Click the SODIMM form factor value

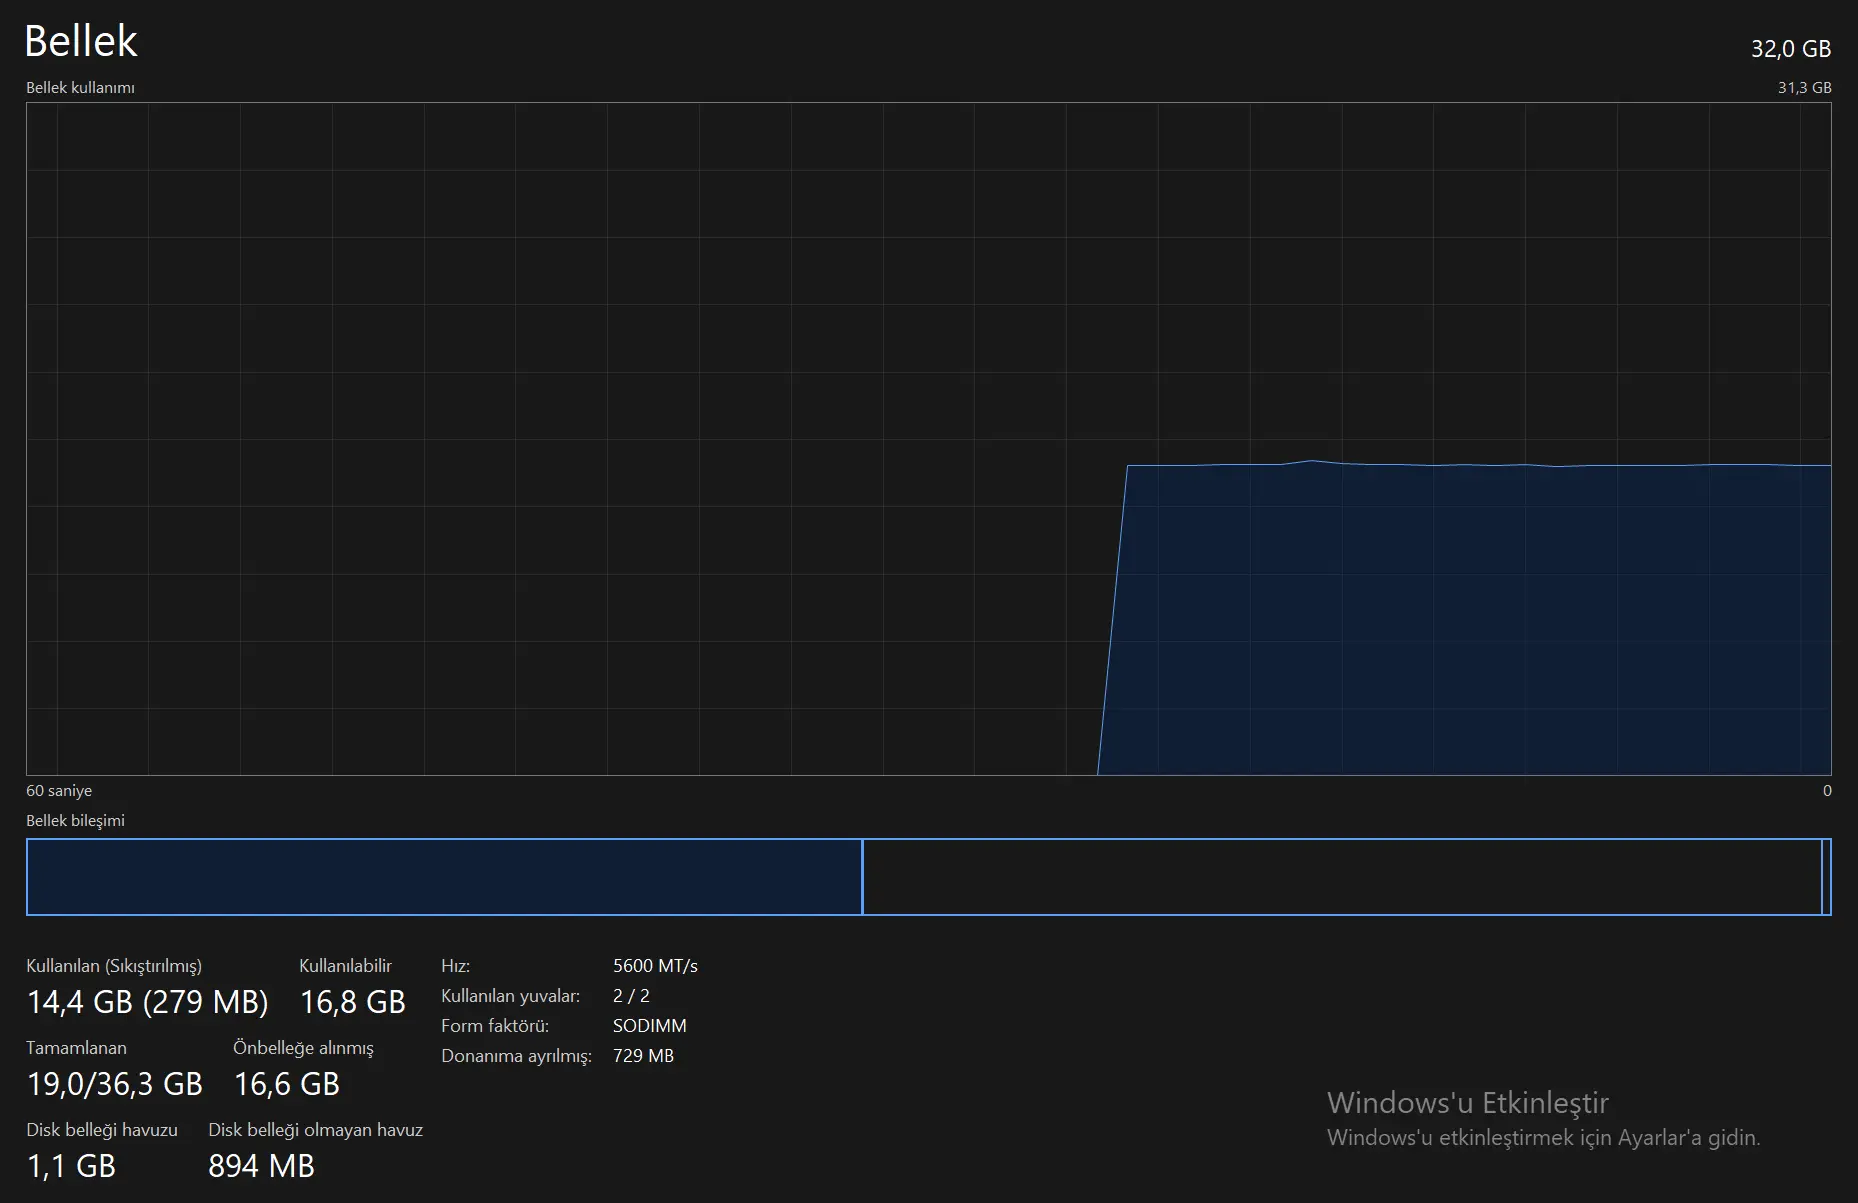point(649,1026)
